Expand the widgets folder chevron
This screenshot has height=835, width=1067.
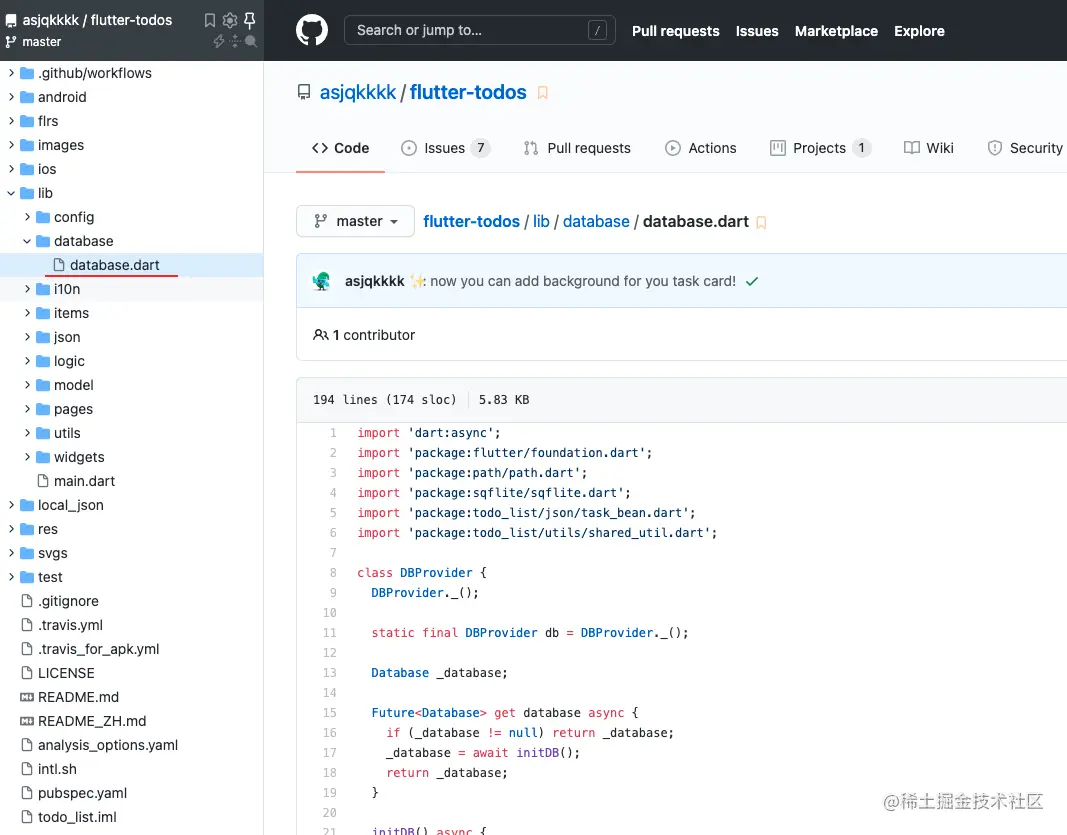pos(27,457)
